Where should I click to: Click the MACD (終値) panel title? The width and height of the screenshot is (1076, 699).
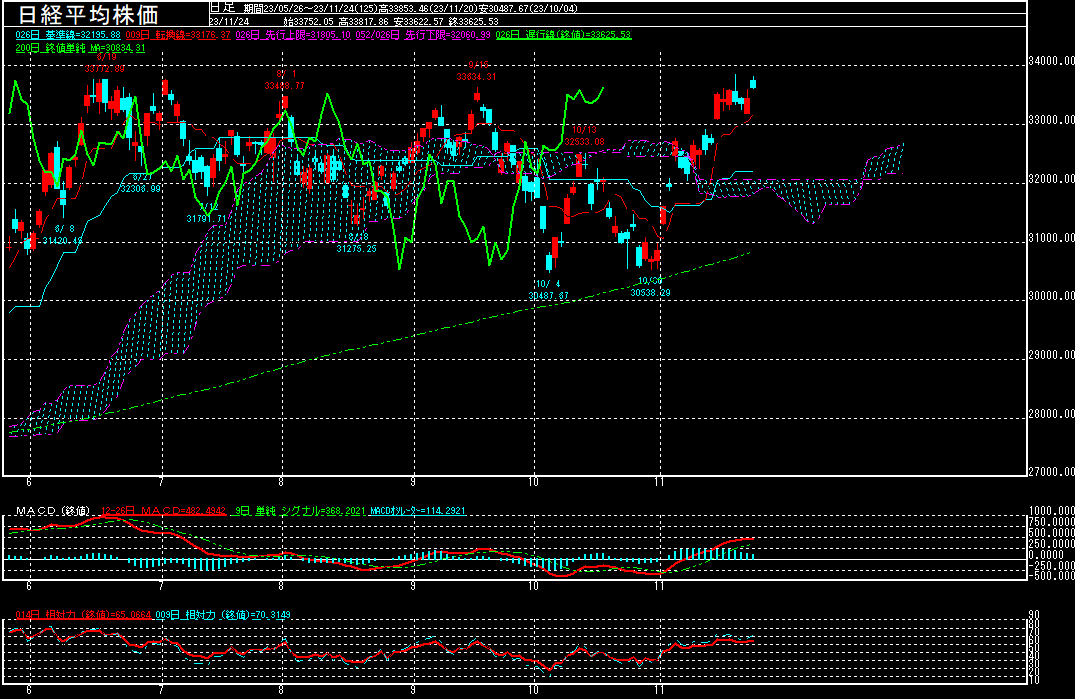pos(53,511)
